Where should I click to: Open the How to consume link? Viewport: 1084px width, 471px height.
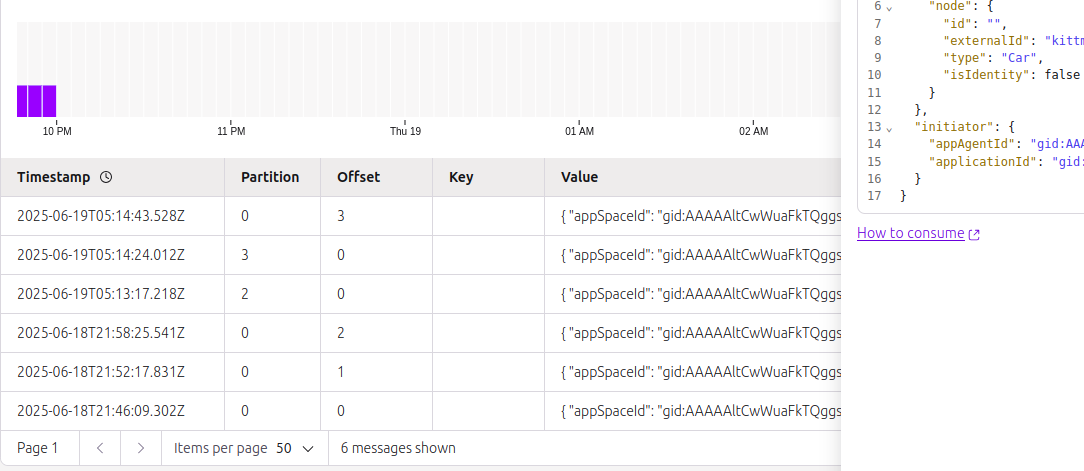(x=910, y=234)
